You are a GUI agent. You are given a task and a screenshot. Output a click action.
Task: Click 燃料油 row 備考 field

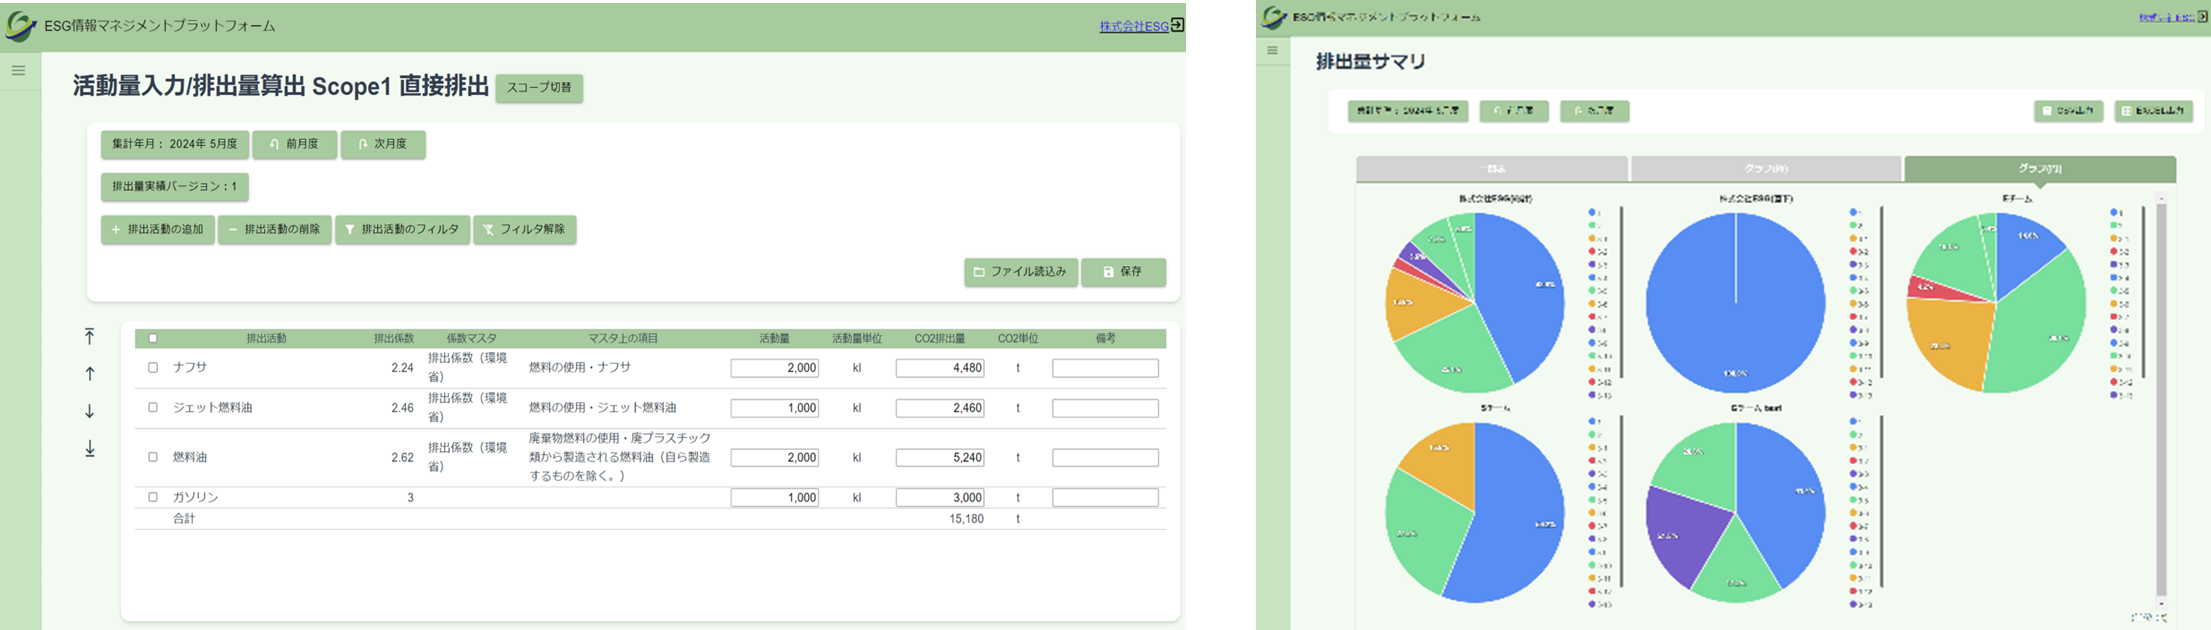[x=1105, y=457]
